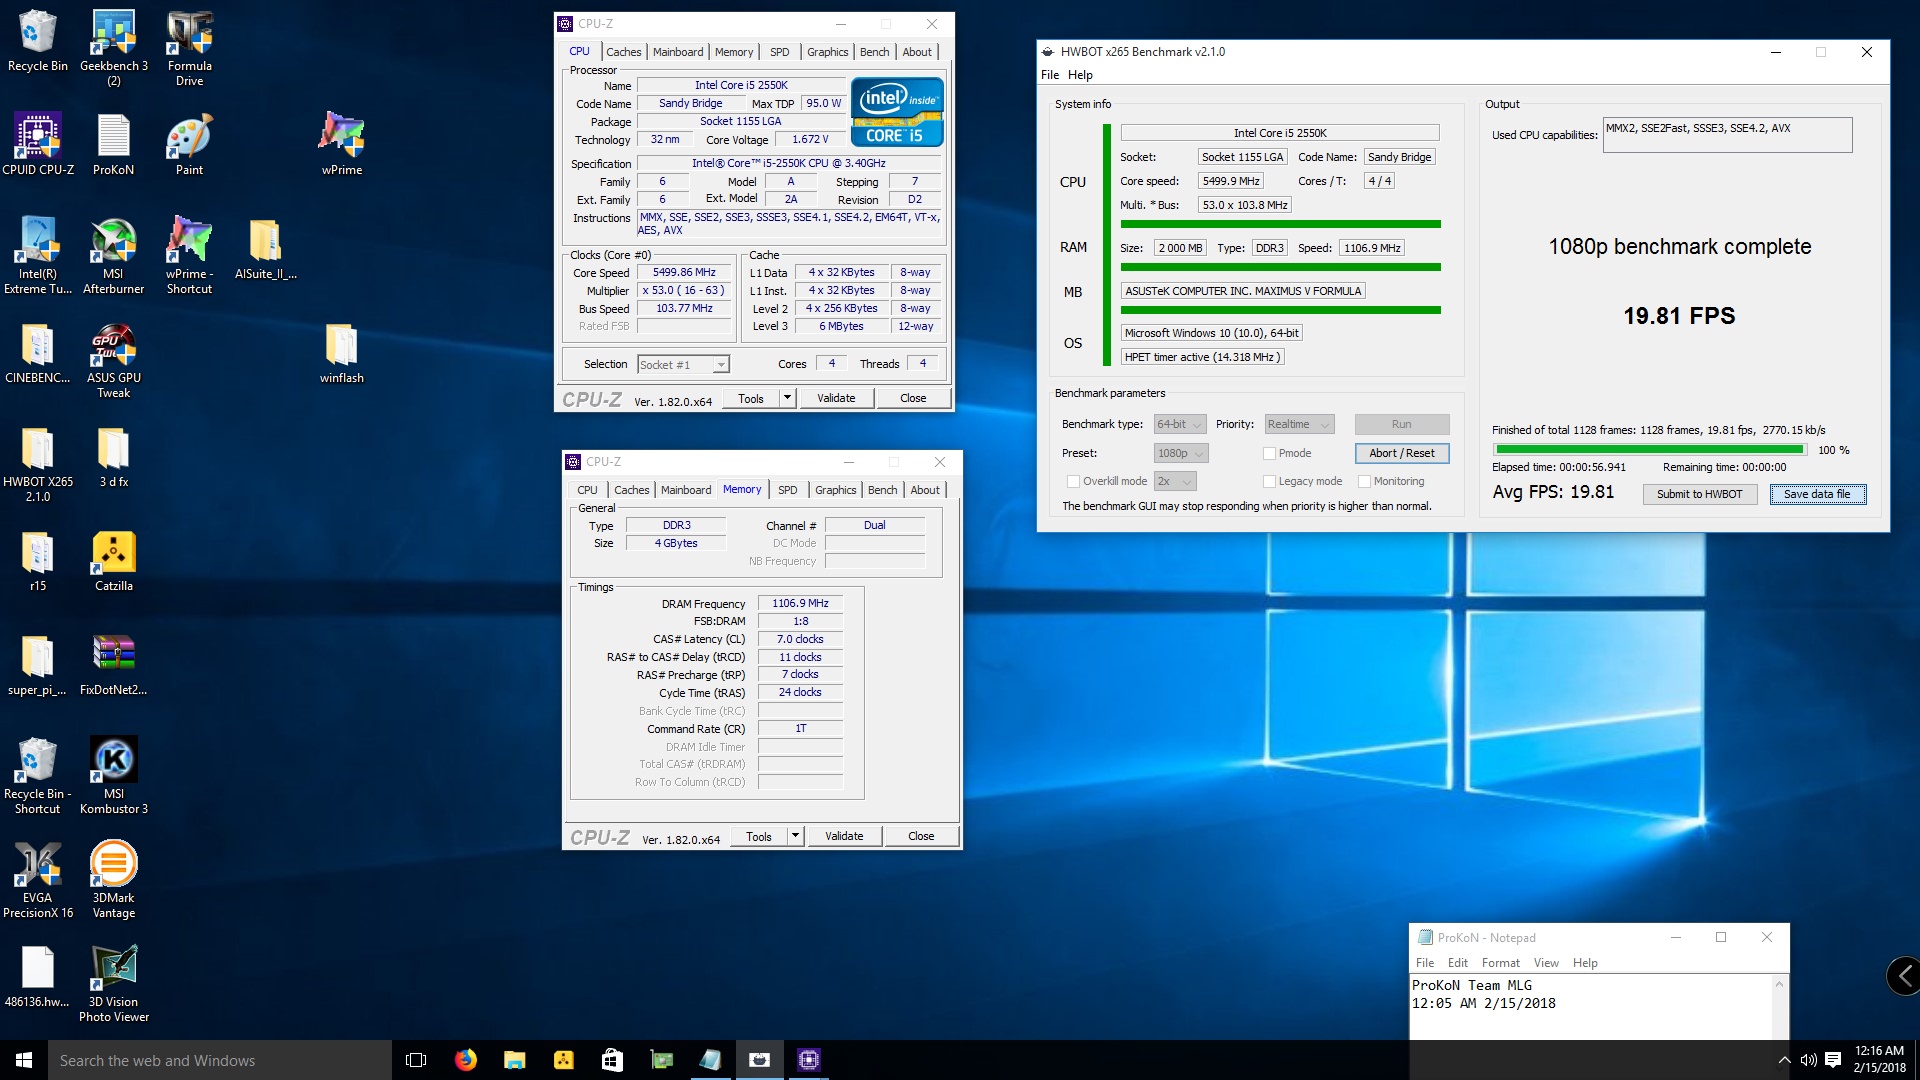
Task: Expand the Overkill 2x dropdown
Action: point(1175,481)
